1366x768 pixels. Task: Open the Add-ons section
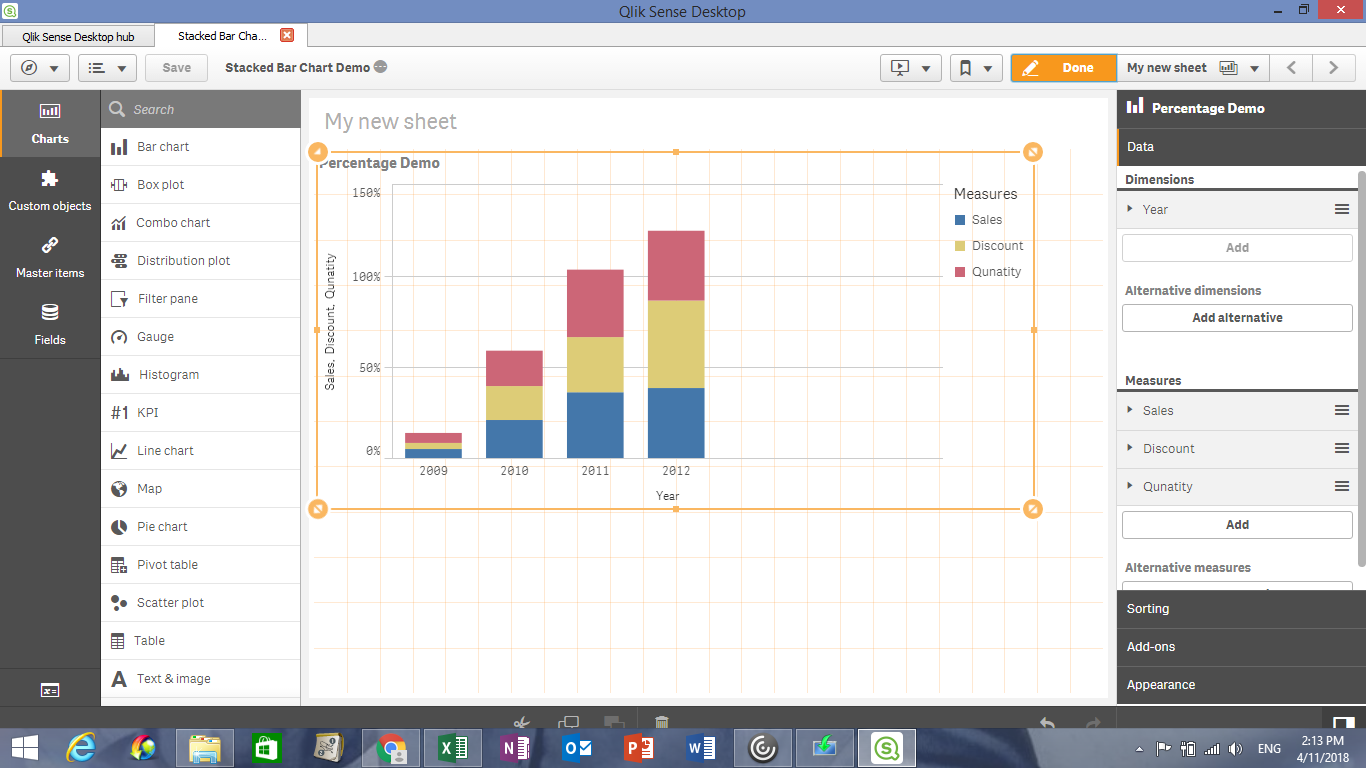[x=1241, y=647]
